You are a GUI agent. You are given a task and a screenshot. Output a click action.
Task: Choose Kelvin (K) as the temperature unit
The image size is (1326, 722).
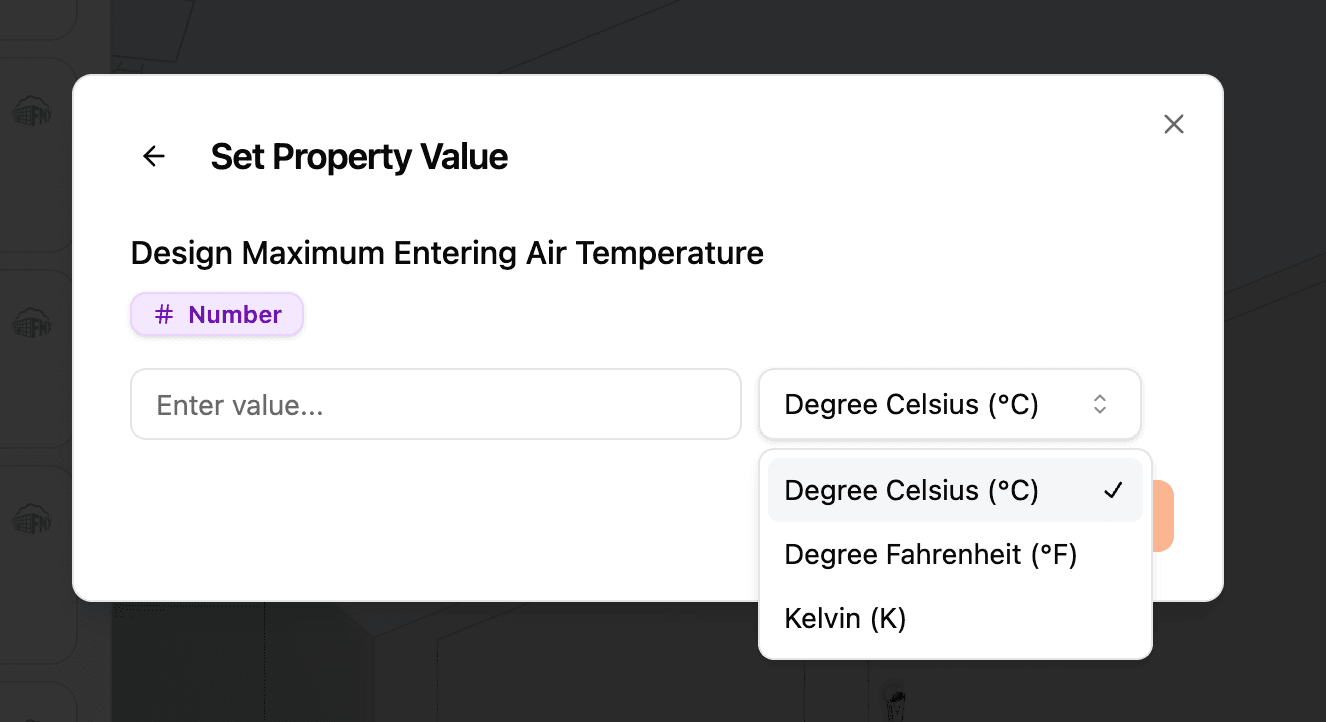(845, 618)
